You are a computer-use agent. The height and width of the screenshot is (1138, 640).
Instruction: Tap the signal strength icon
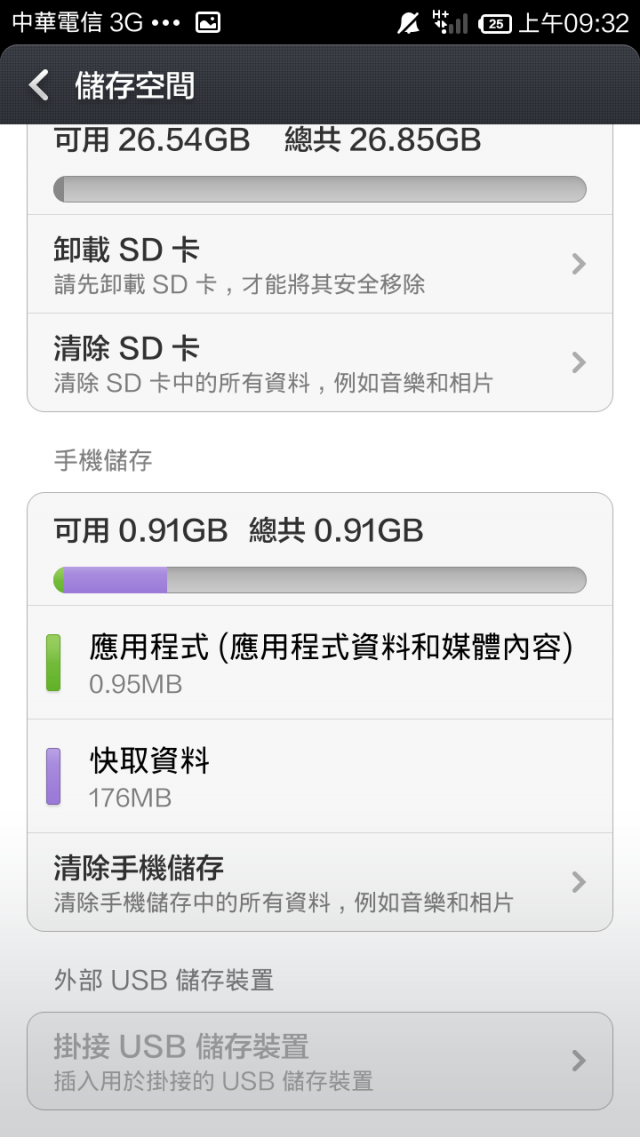(449, 22)
